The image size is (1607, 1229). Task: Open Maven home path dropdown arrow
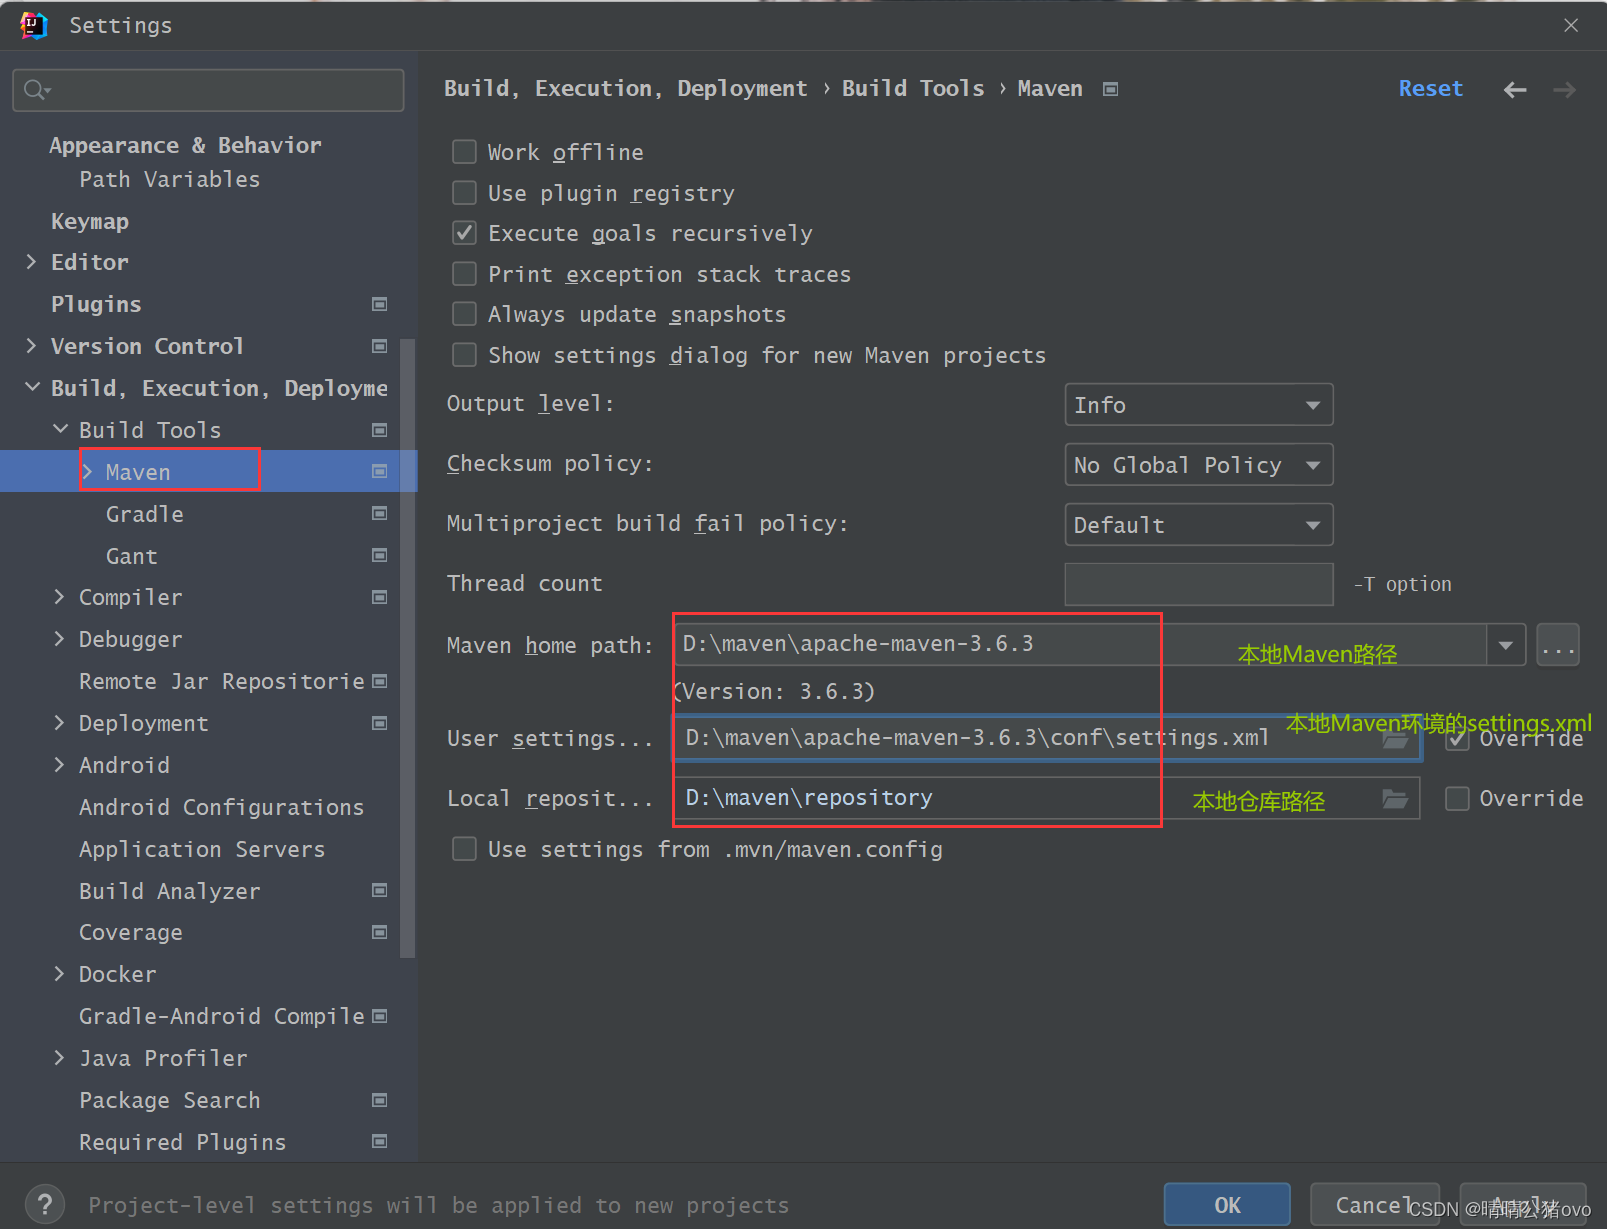click(x=1505, y=645)
